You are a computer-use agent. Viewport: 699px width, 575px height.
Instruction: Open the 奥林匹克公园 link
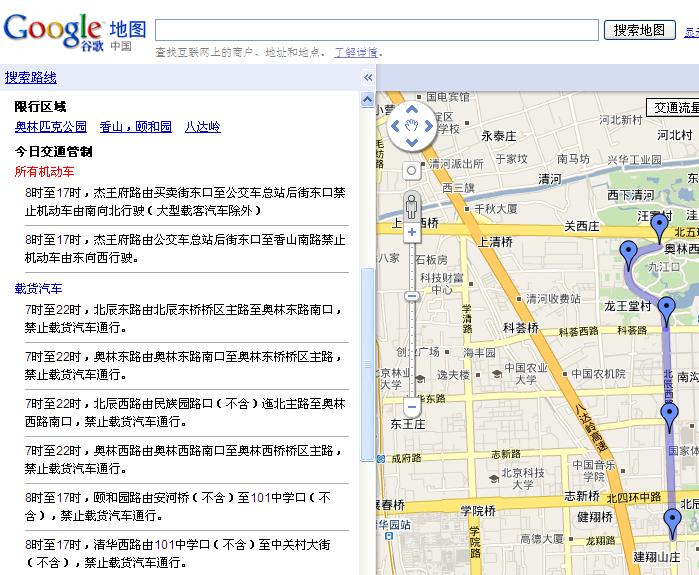click(51, 127)
